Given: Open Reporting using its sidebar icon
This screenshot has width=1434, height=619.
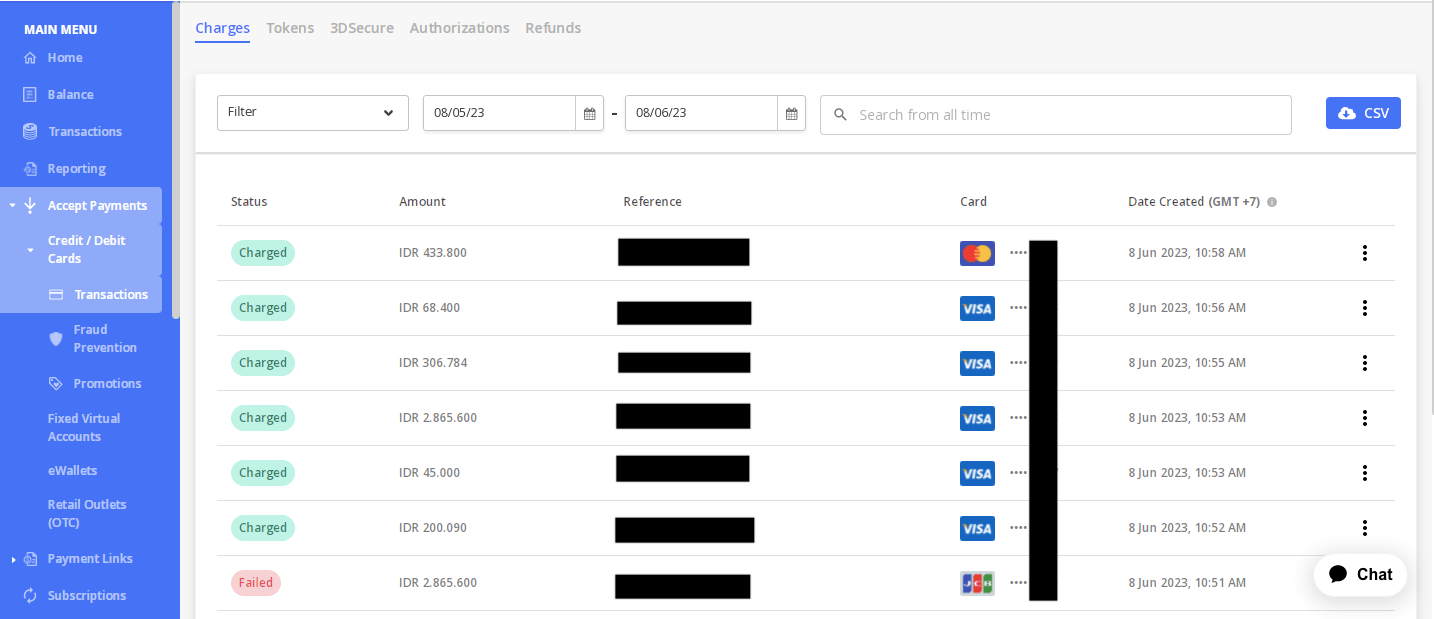Looking at the screenshot, I should [x=30, y=168].
